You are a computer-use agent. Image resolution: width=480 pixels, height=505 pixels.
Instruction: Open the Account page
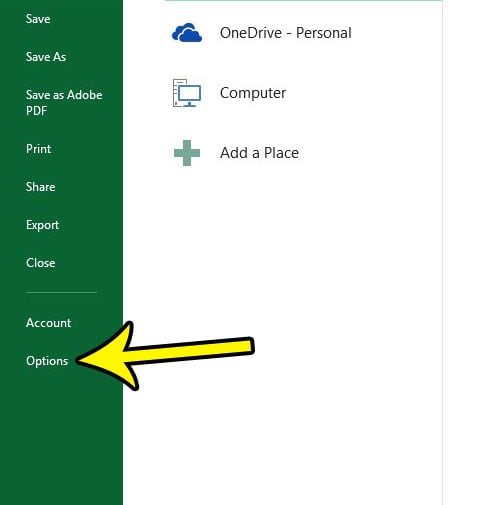point(49,323)
